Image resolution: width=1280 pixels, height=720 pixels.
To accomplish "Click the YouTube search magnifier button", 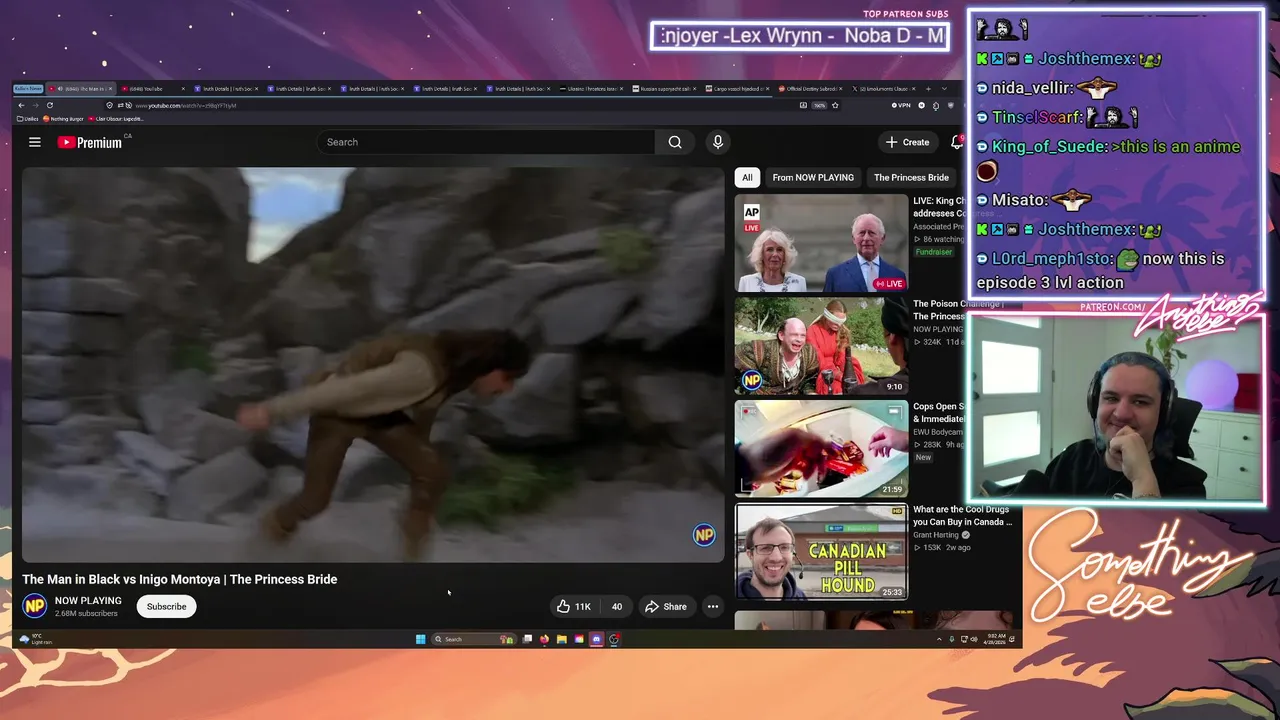I will 675,142.
